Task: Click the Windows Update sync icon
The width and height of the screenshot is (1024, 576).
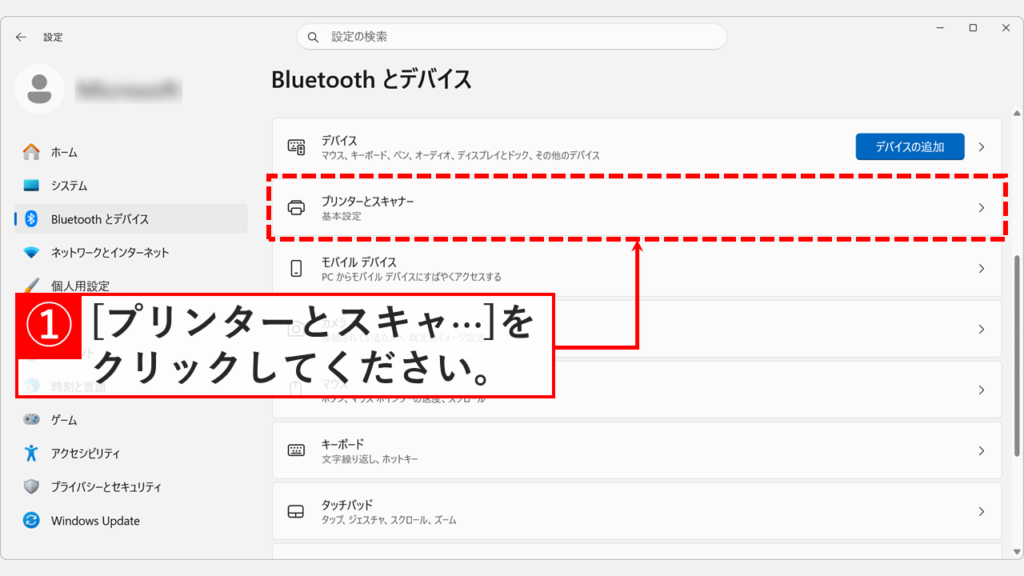Action: 31,520
